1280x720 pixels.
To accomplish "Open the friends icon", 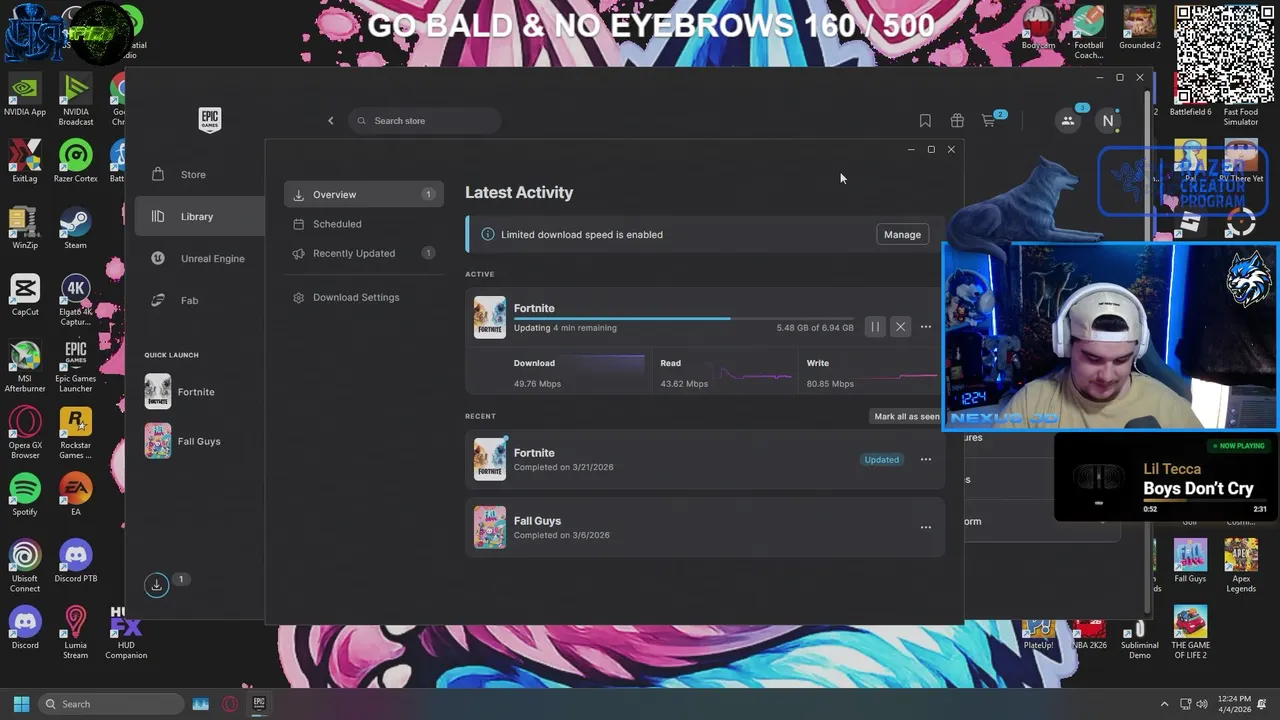I will tap(1068, 121).
